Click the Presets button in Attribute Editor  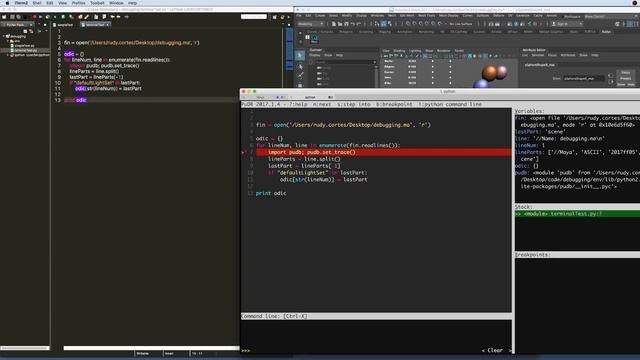[x=626, y=78]
